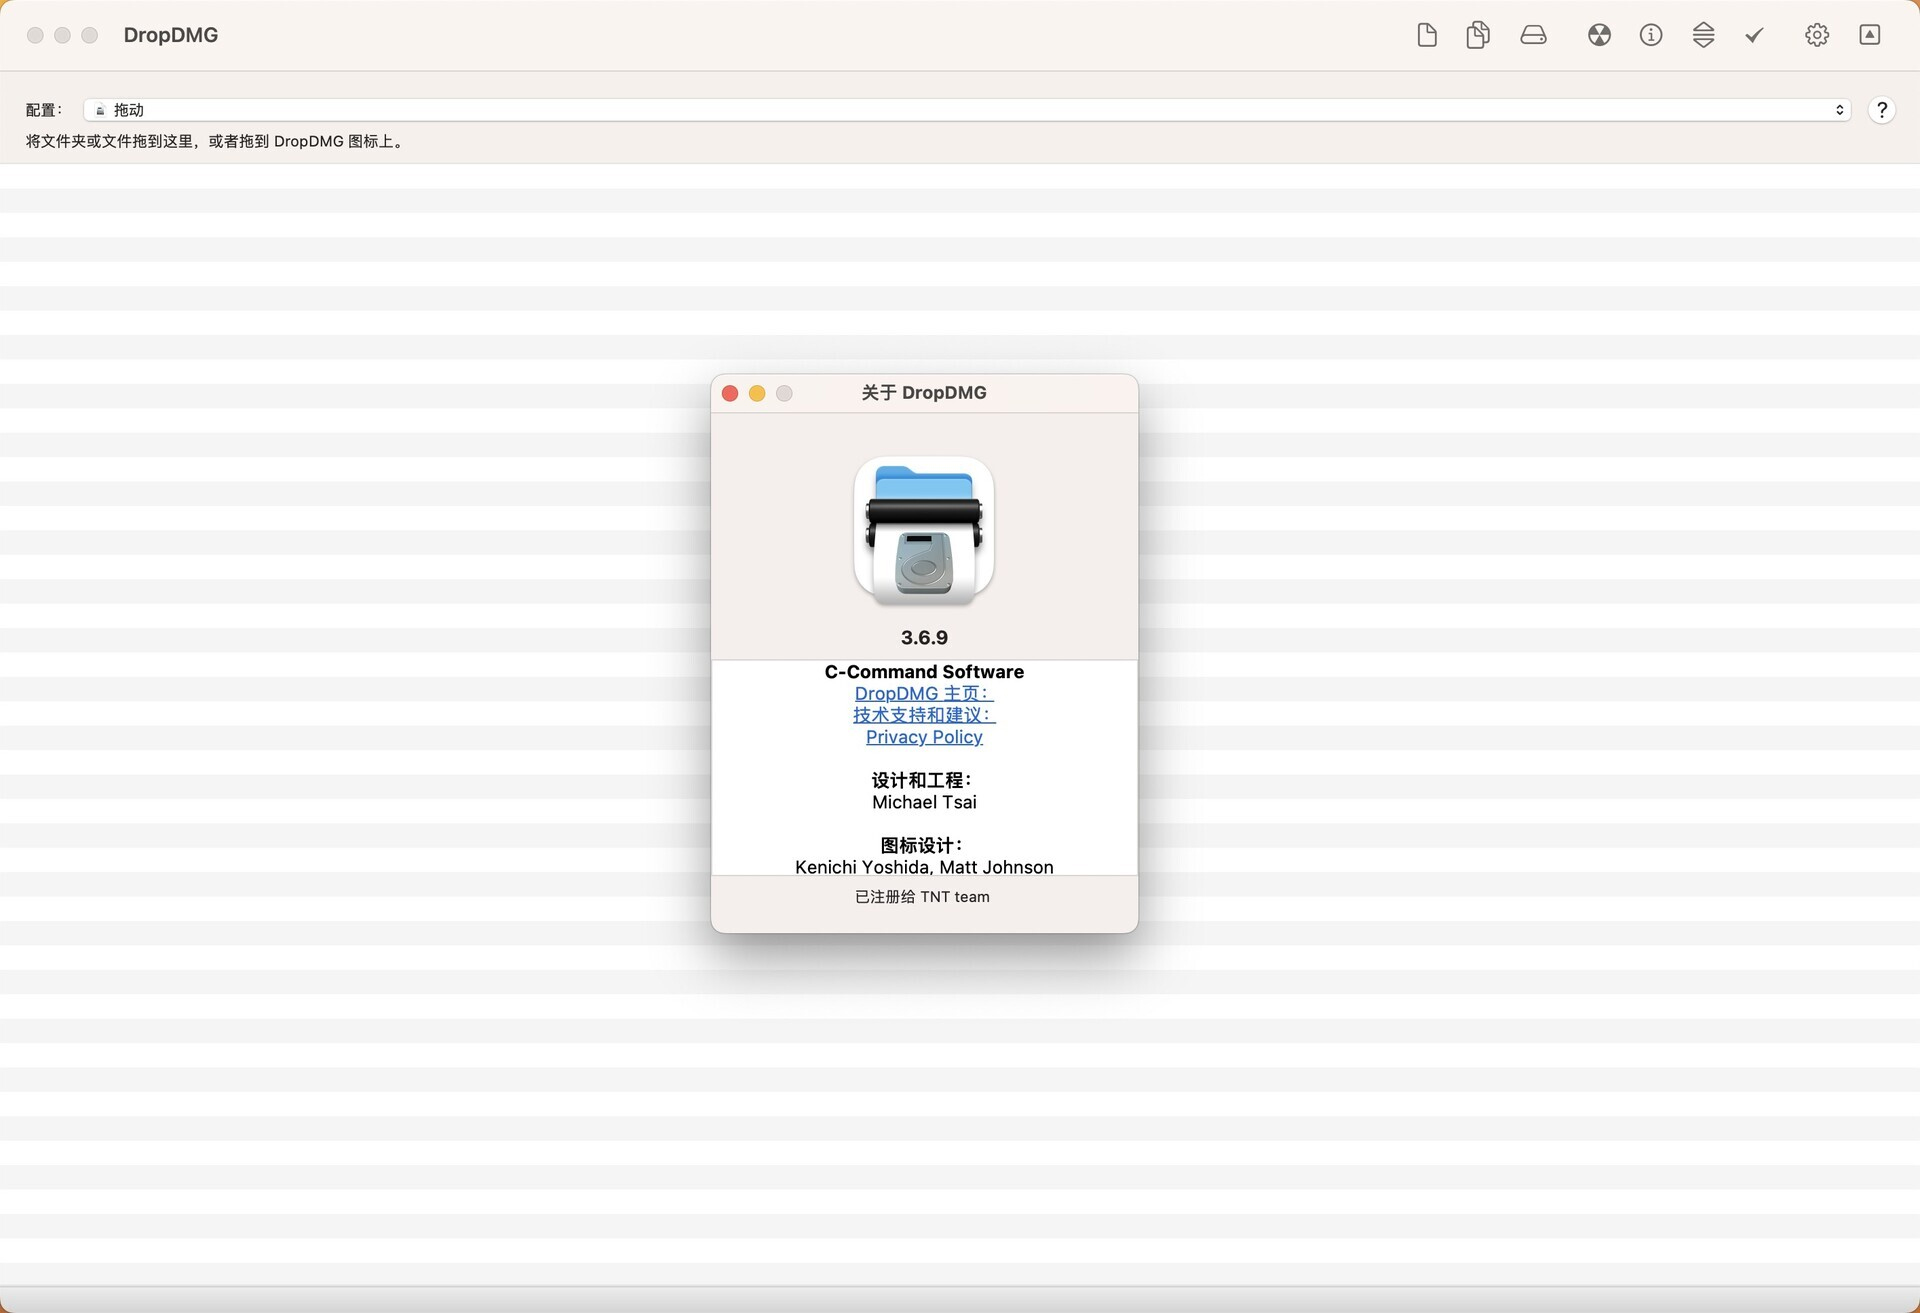
Task: Click the 3.6.9 version number text
Action: [923, 637]
